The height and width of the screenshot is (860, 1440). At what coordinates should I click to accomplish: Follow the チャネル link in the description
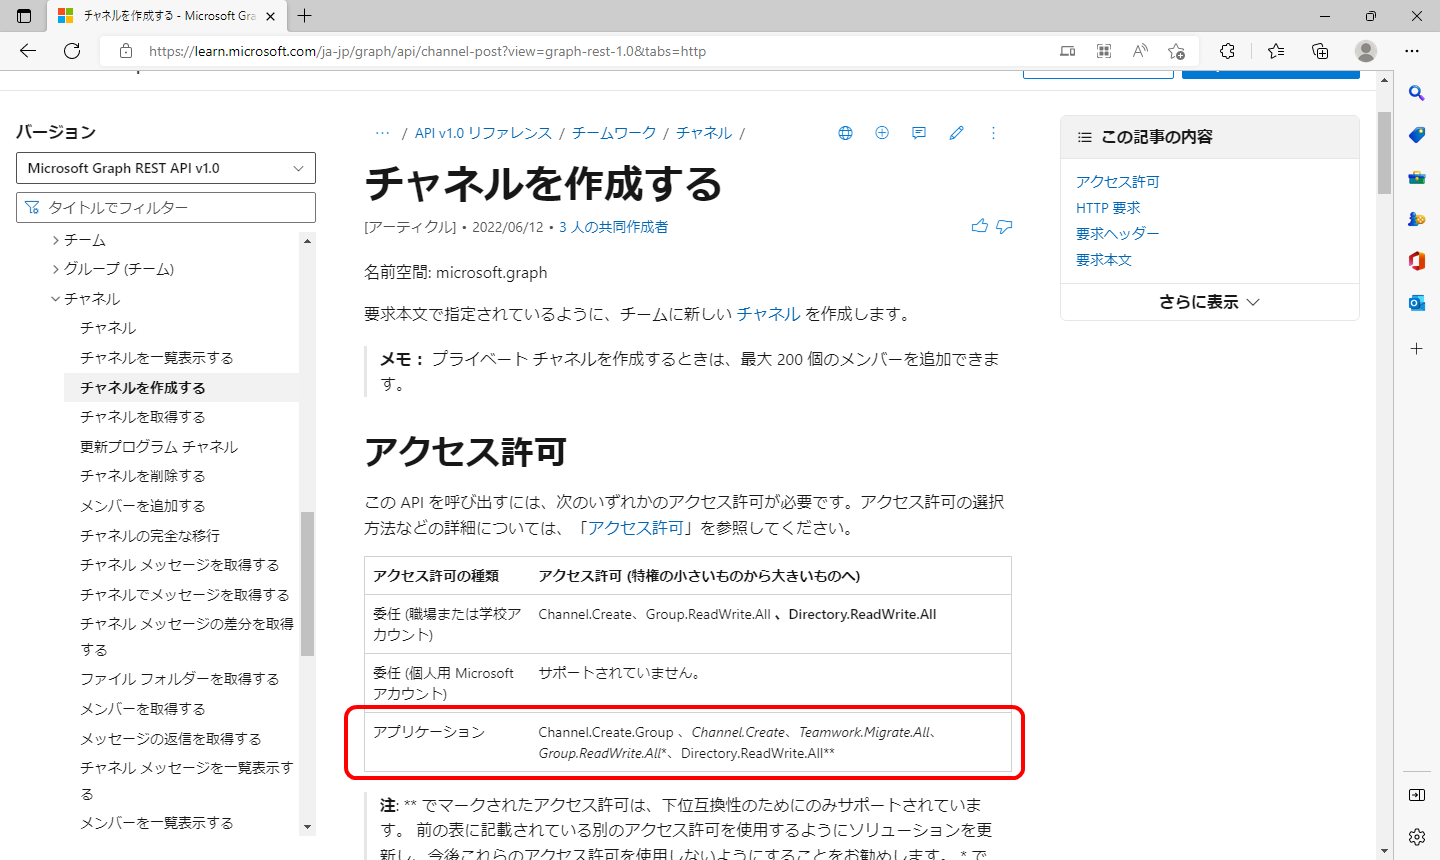tap(769, 314)
